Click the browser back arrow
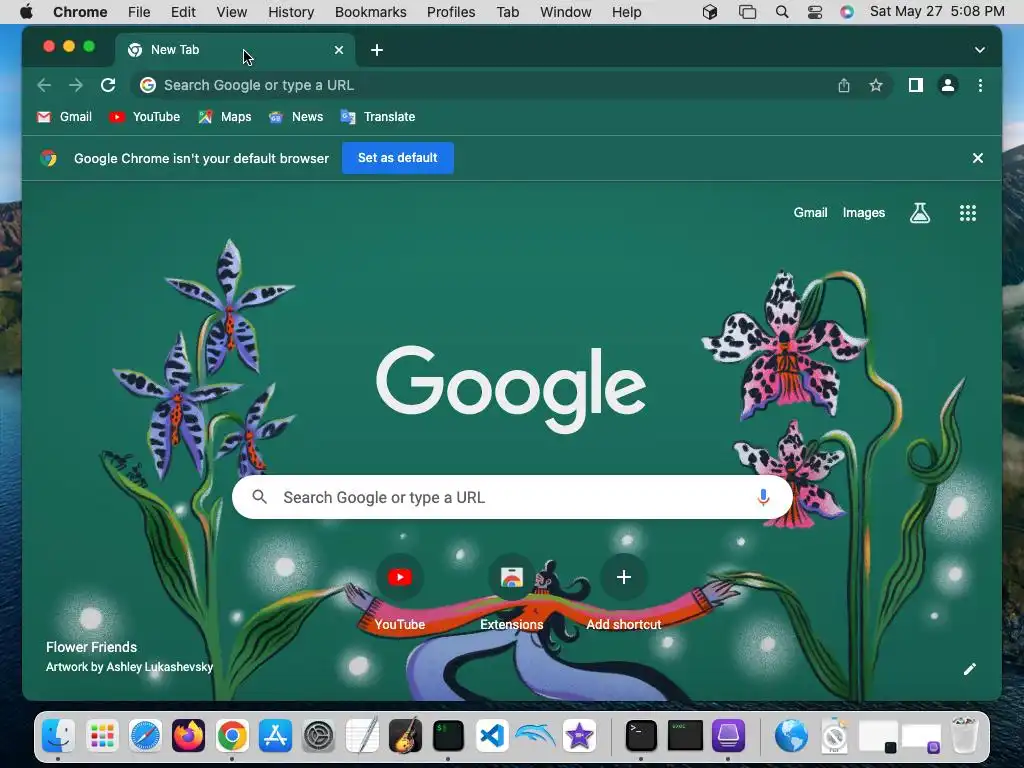Image resolution: width=1024 pixels, height=768 pixels. (44, 86)
